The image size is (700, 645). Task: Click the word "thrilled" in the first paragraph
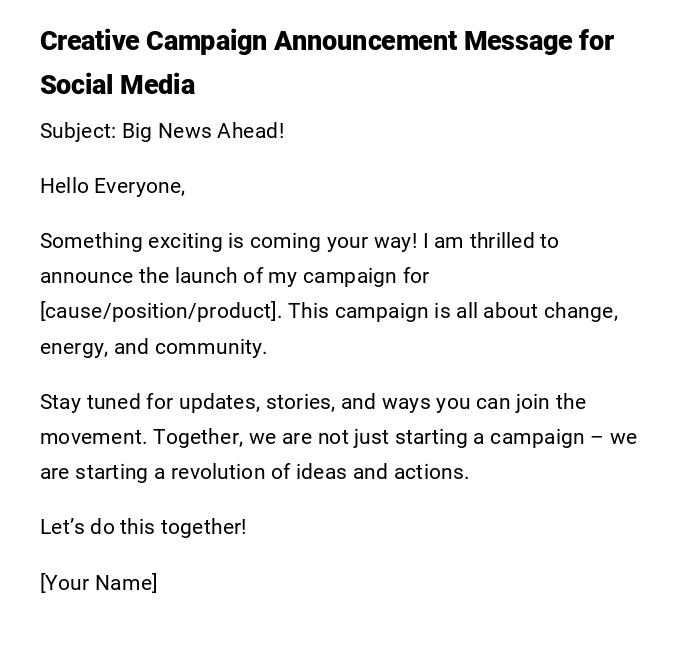pos(501,241)
